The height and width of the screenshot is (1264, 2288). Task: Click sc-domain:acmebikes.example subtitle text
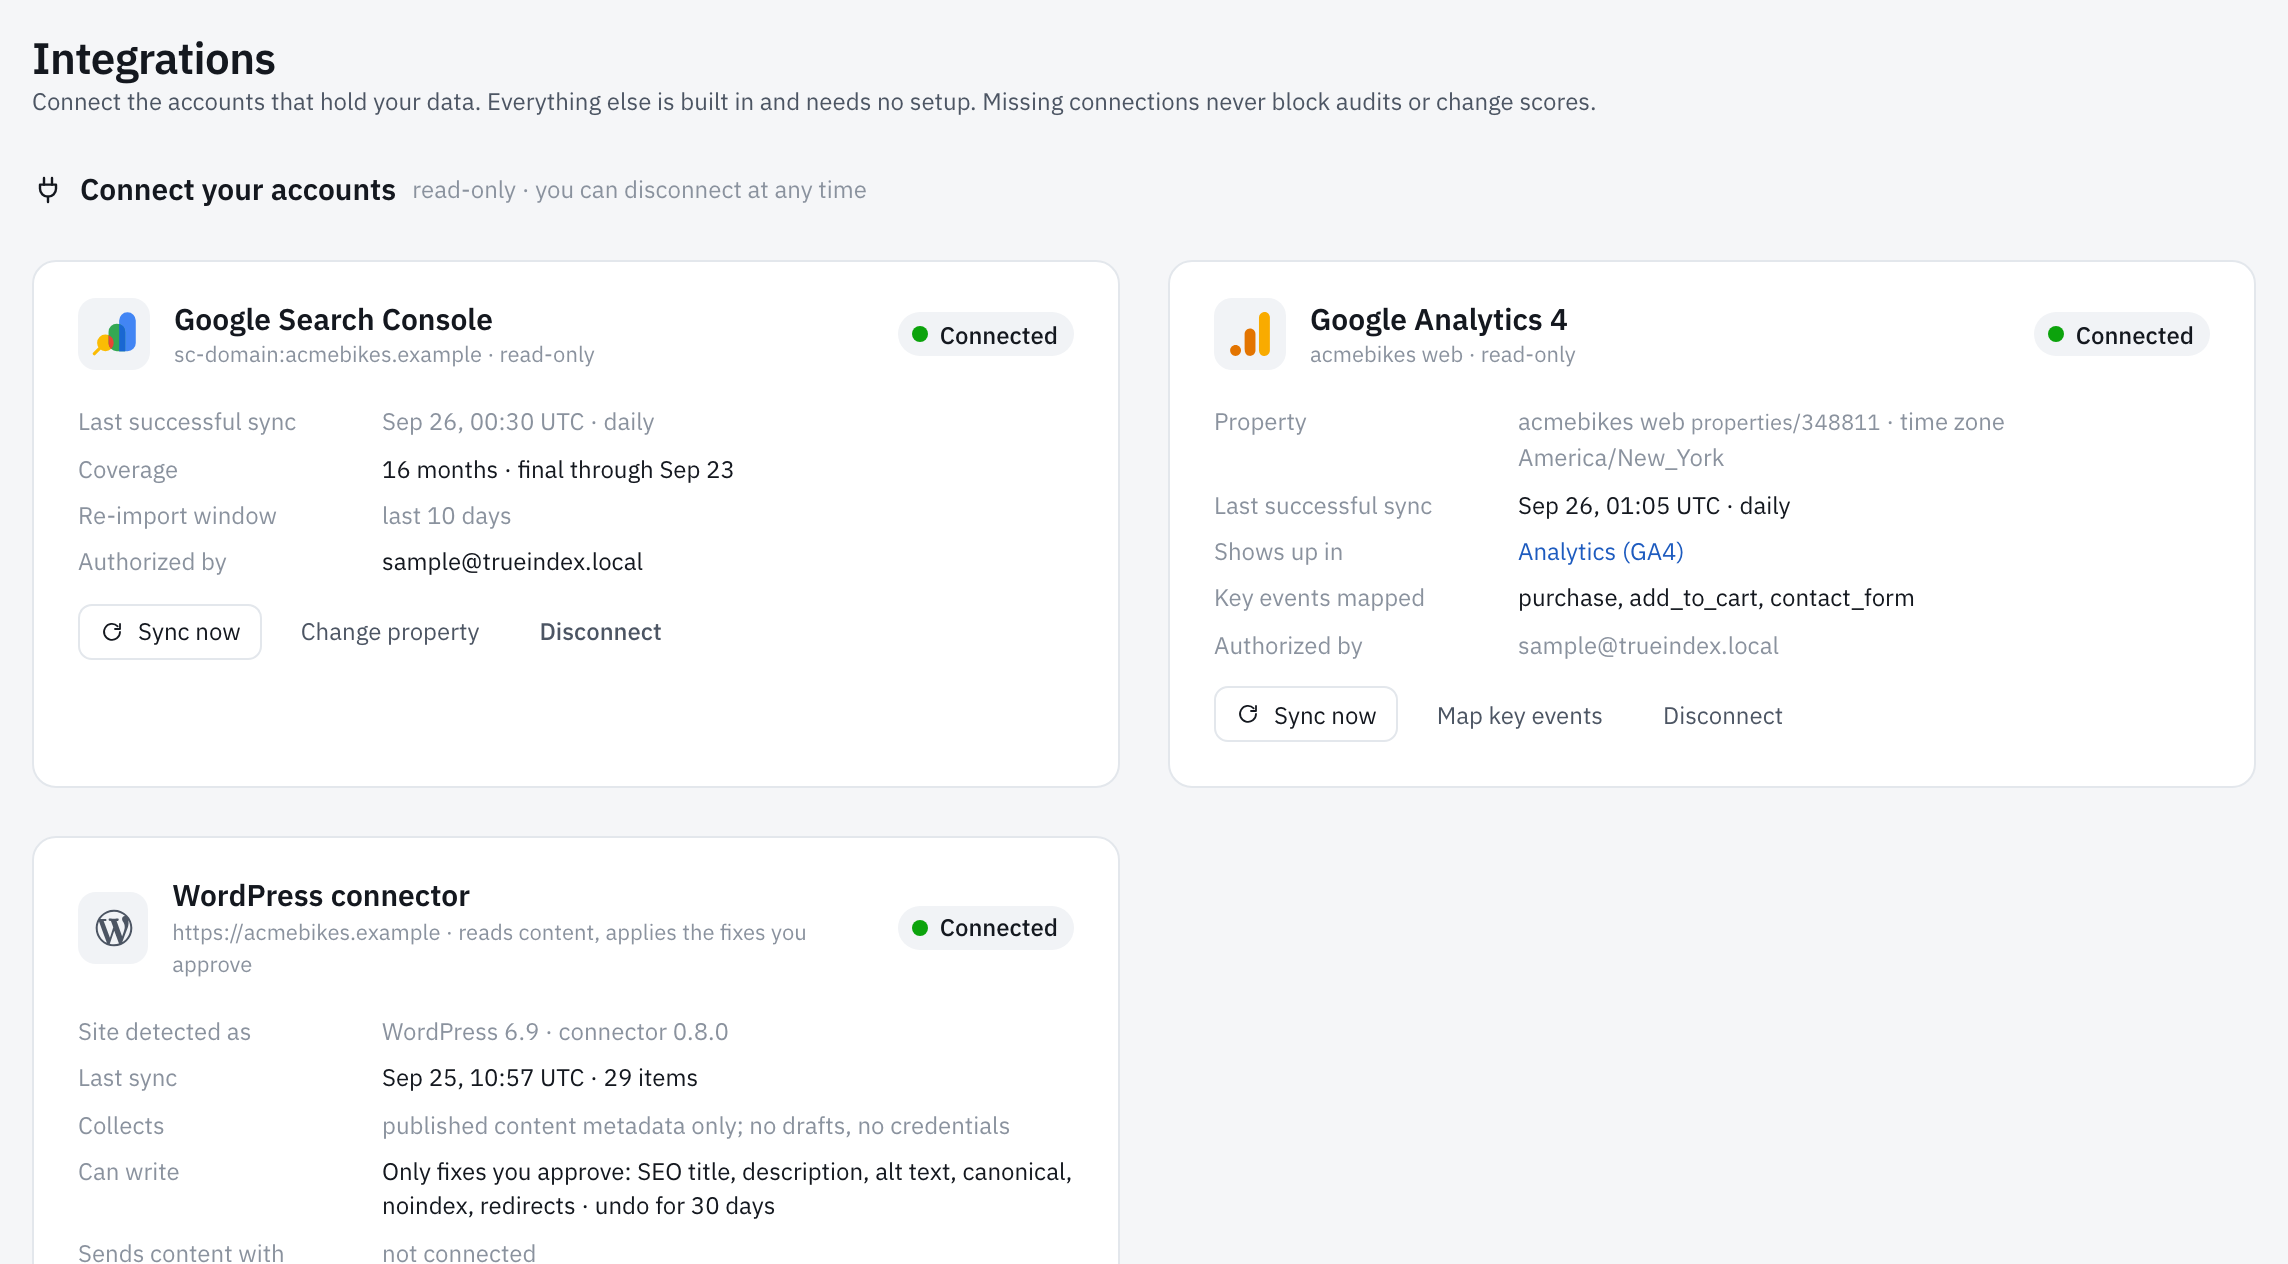tap(384, 355)
